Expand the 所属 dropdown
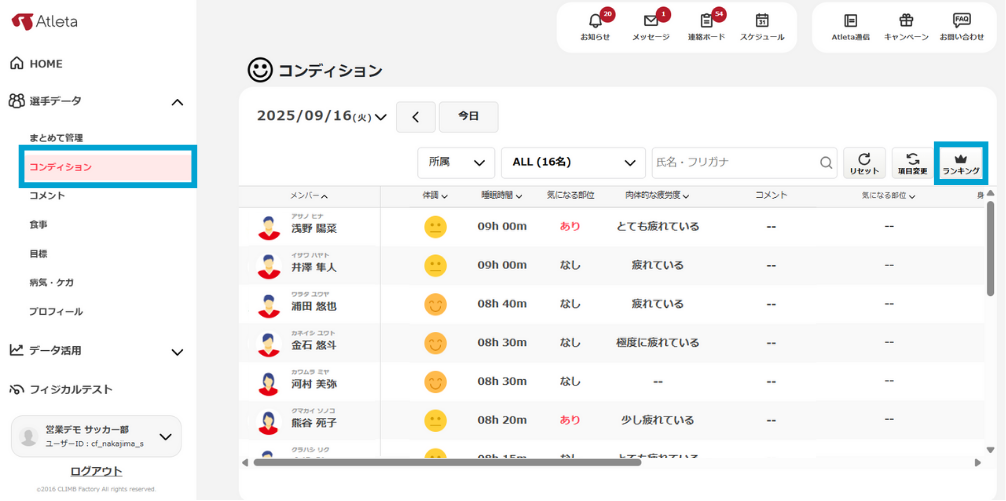 [456, 162]
